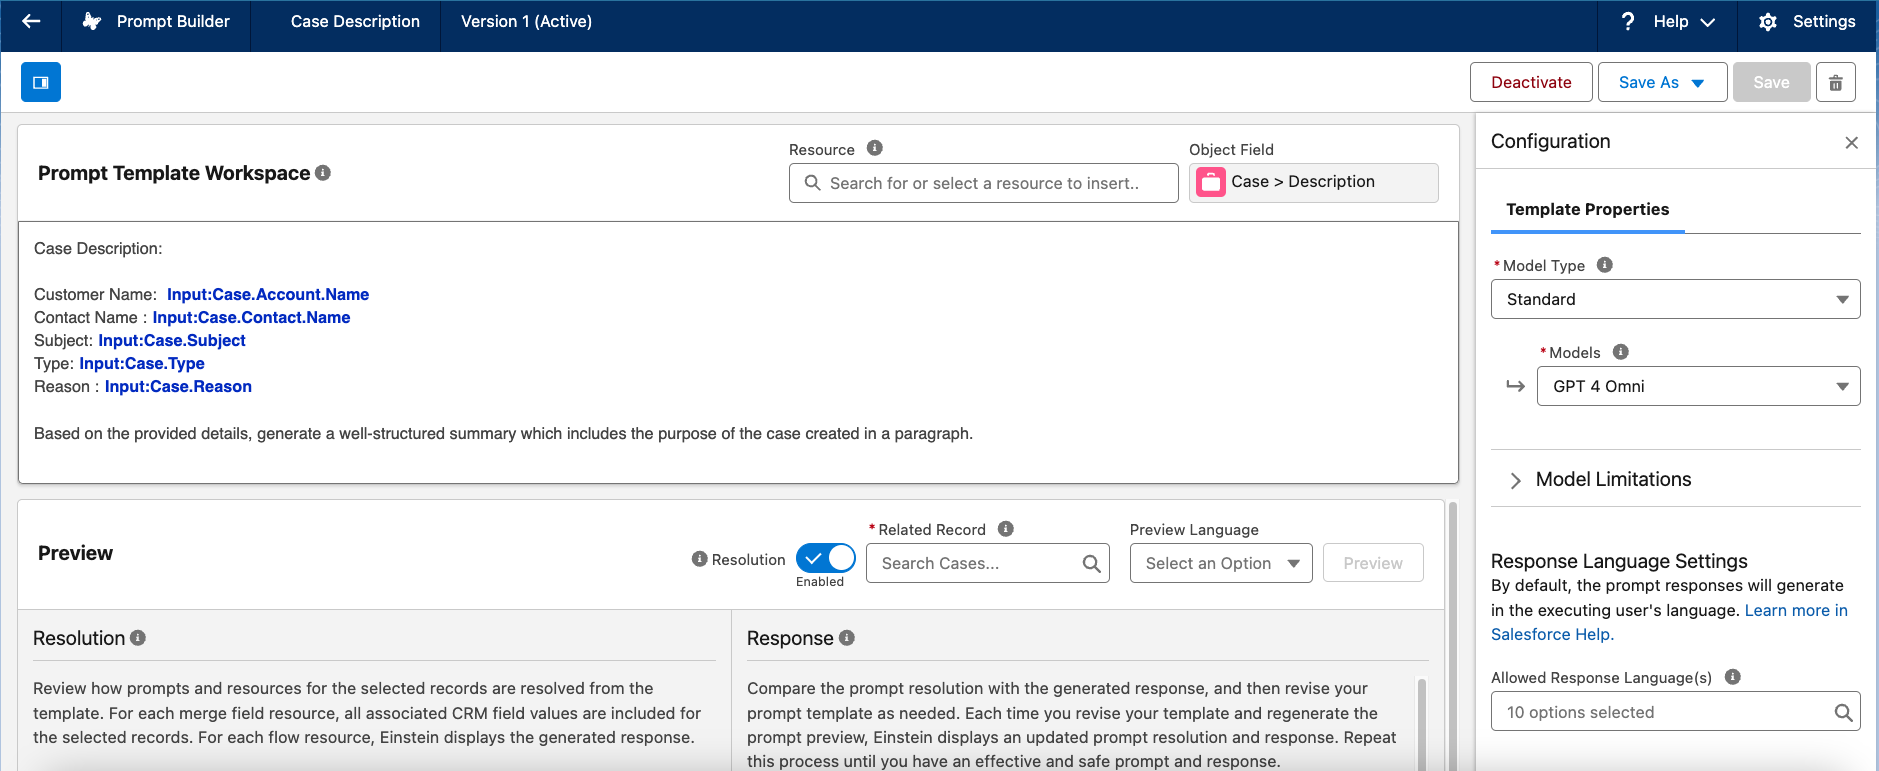Click Input:Case.Account.Name merge field
The width and height of the screenshot is (1879, 771).
pyautogui.click(x=268, y=294)
